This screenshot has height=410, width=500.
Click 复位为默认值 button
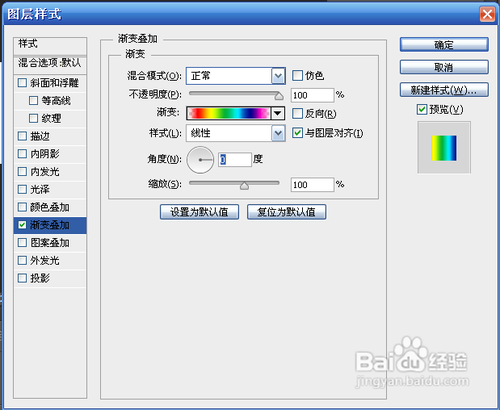[286, 212]
